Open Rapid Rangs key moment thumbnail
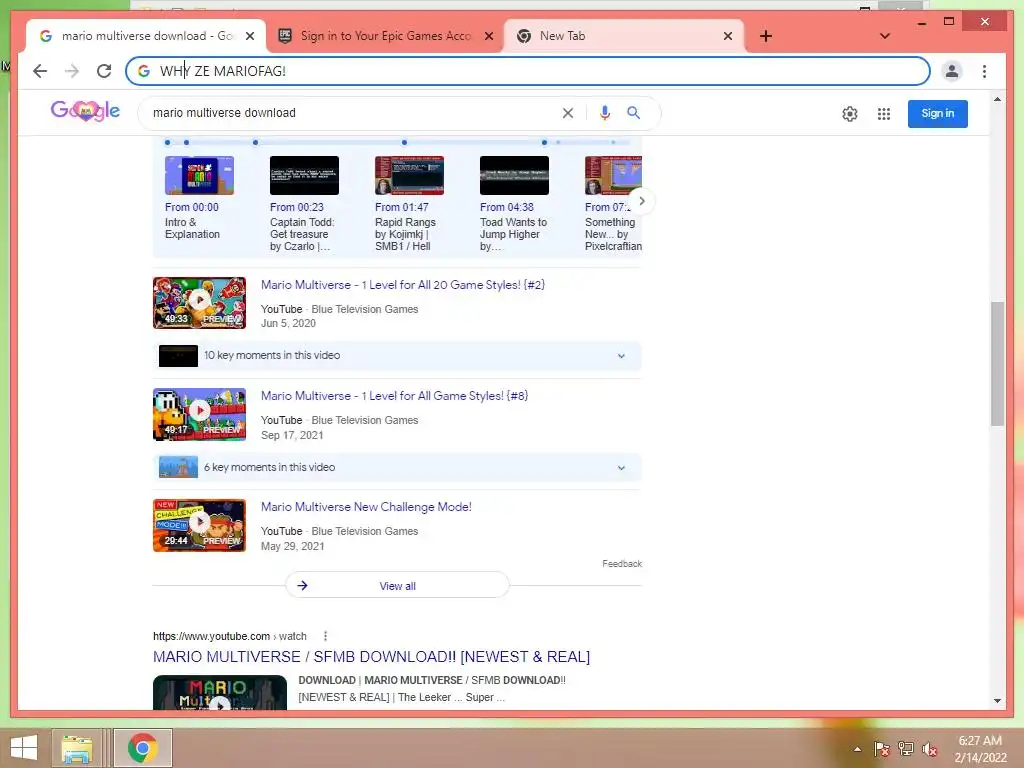 click(409, 175)
